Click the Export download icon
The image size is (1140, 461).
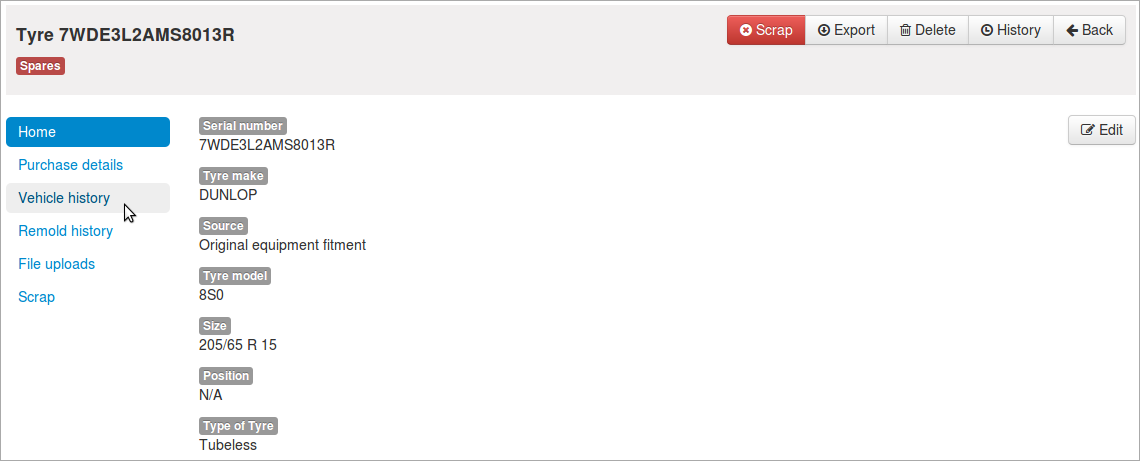point(824,31)
